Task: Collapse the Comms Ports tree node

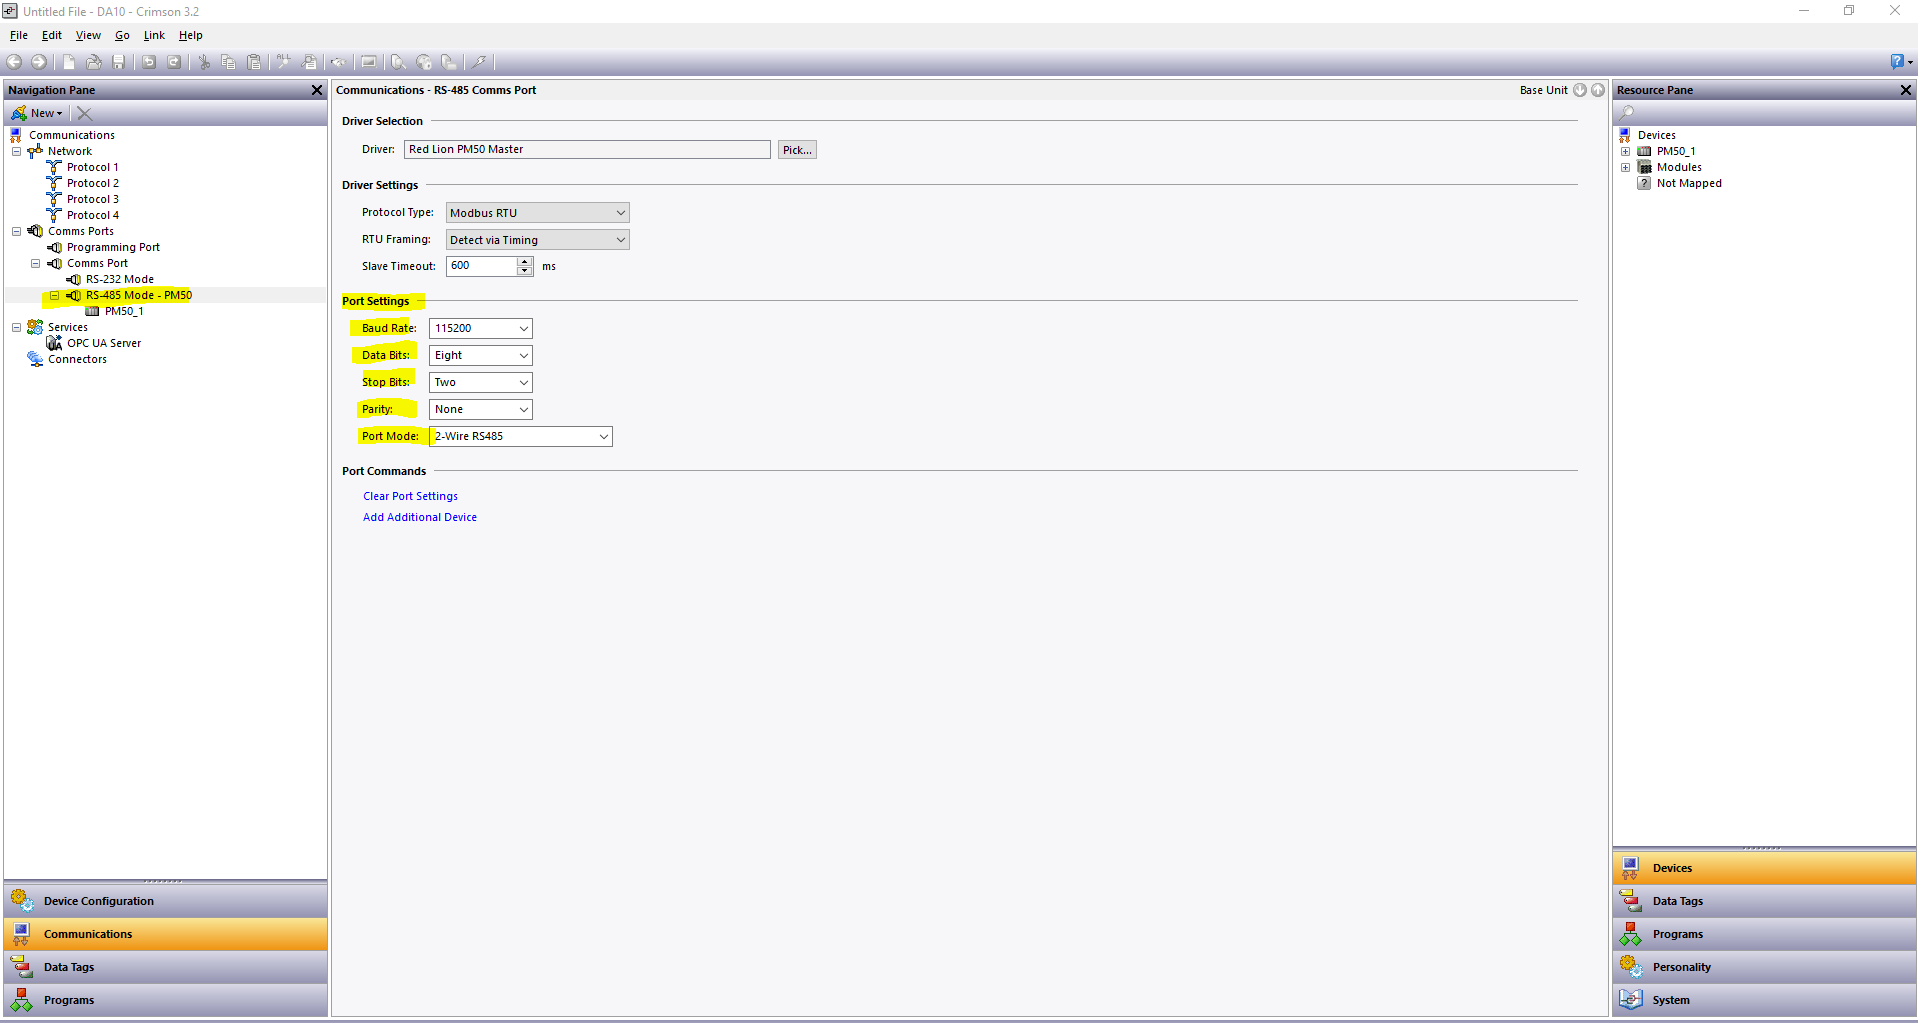Action: click(x=16, y=231)
